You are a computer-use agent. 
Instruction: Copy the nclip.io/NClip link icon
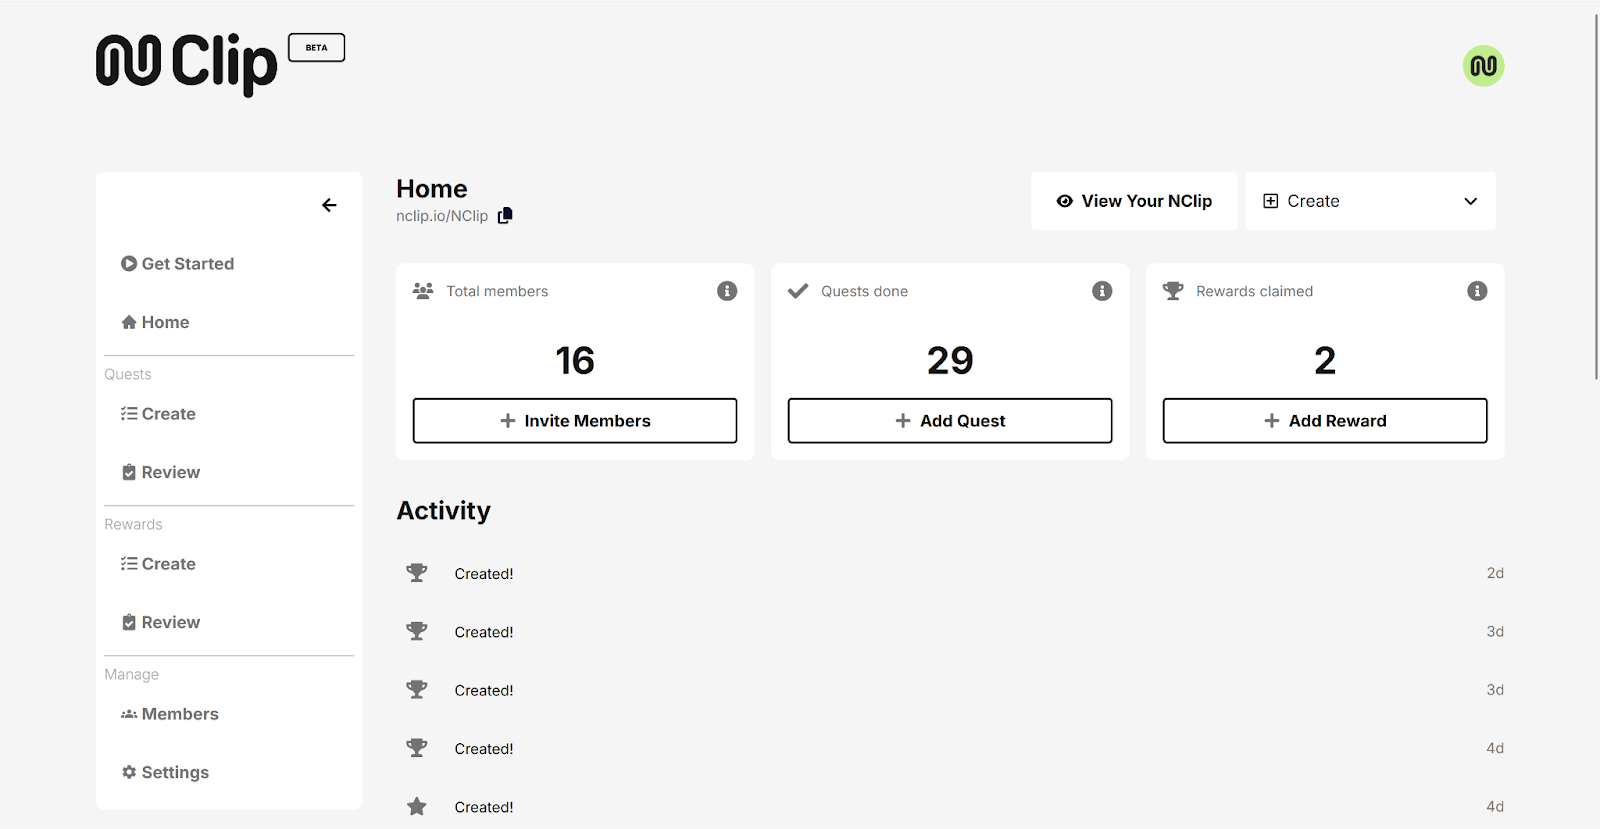coord(505,215)
